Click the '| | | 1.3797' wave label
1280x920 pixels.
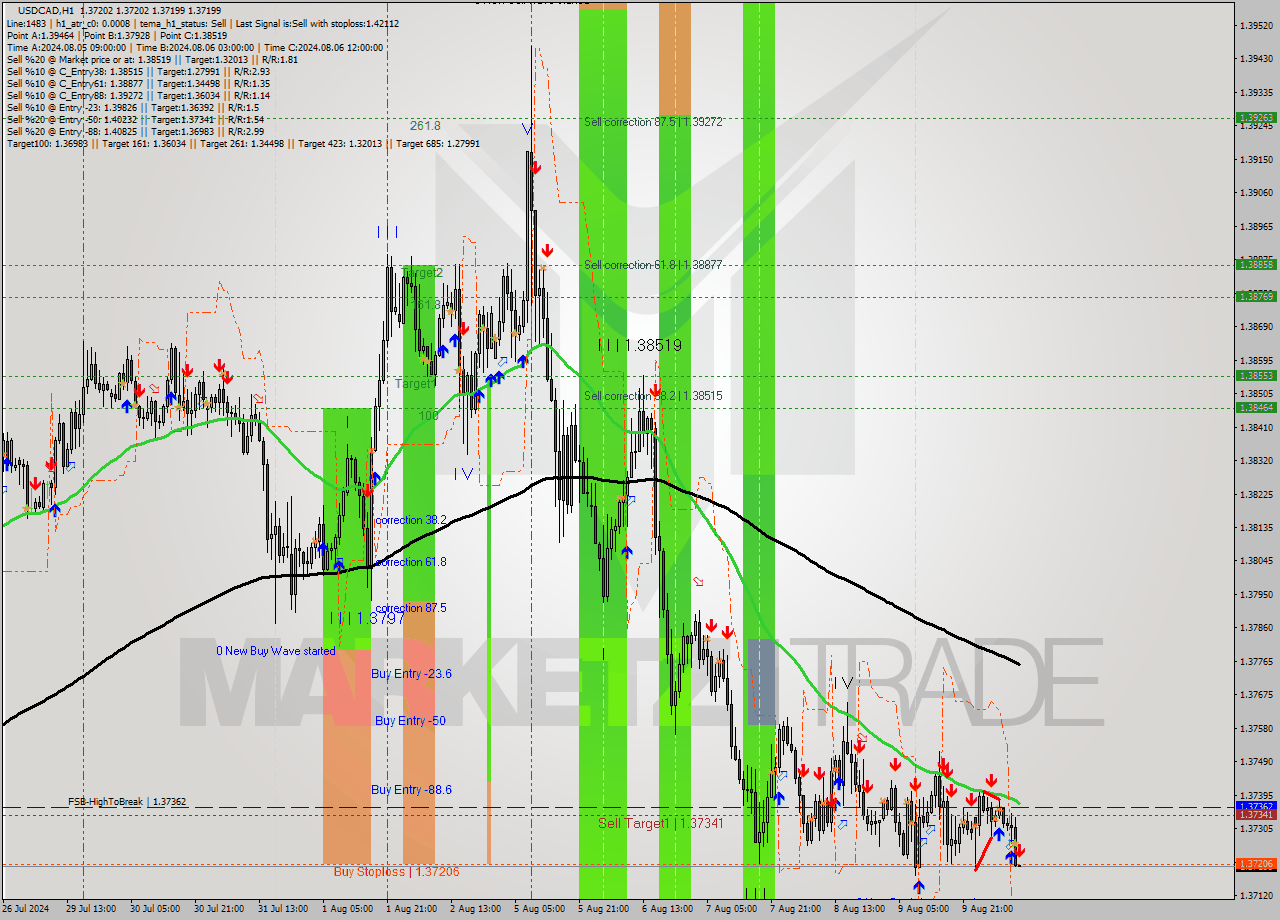[367, 618]
